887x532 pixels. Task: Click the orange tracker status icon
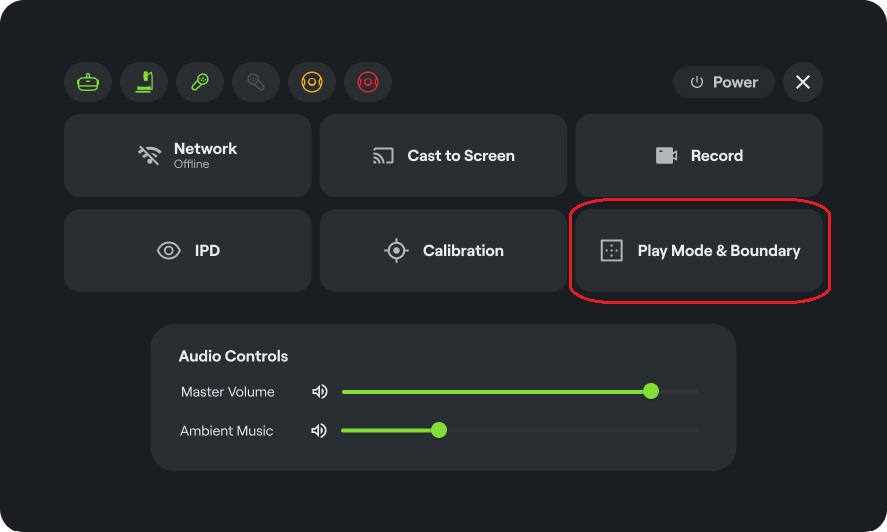coord(312,82)
